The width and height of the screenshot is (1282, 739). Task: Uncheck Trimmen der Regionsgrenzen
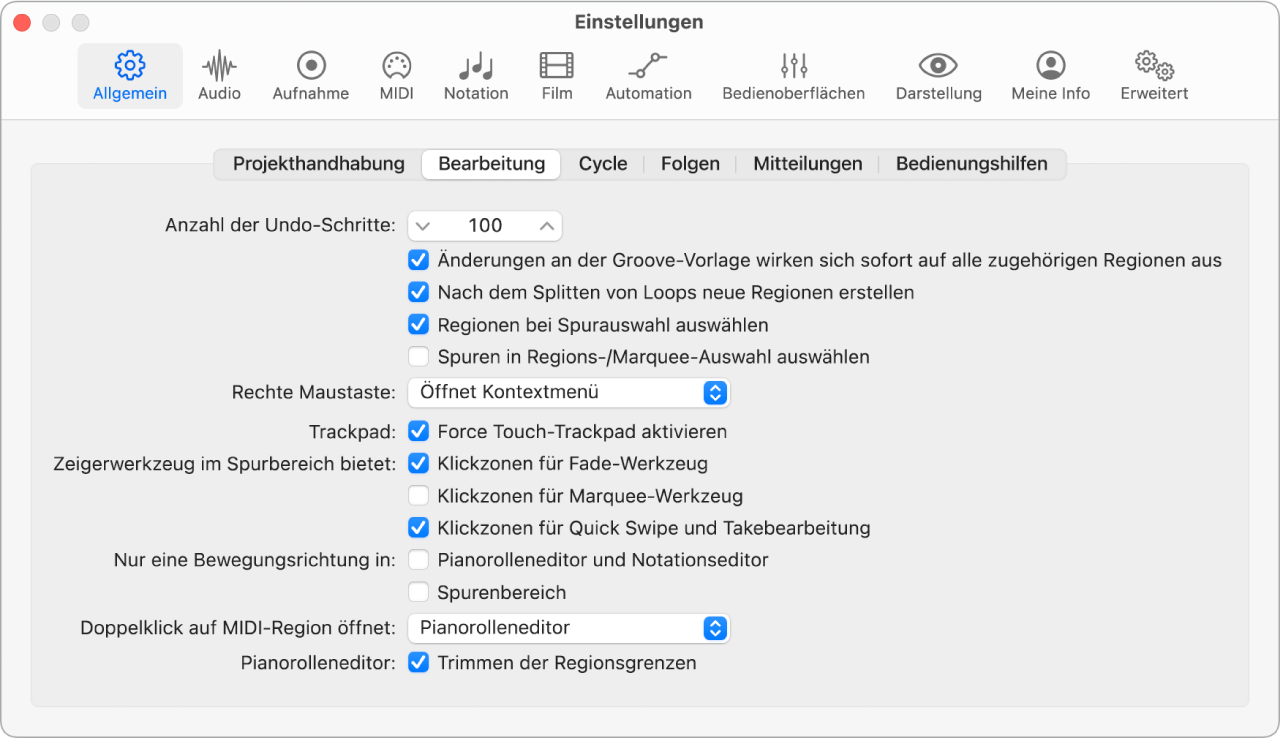pos(418,663)
